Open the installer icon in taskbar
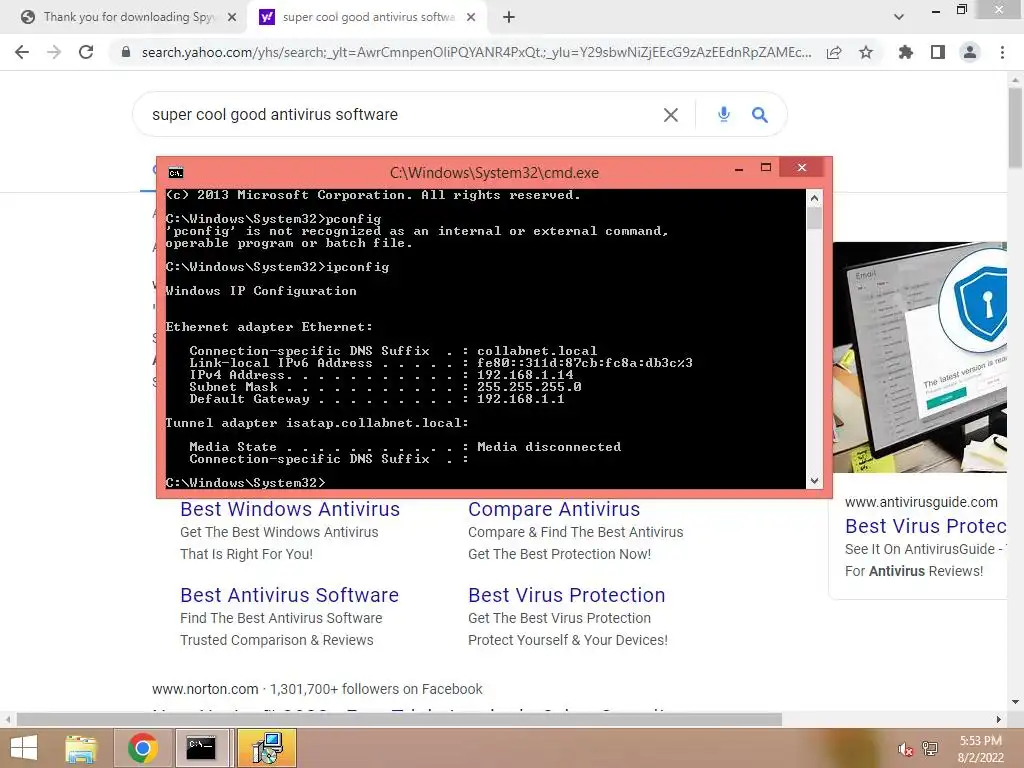 (x=266, y=748)
